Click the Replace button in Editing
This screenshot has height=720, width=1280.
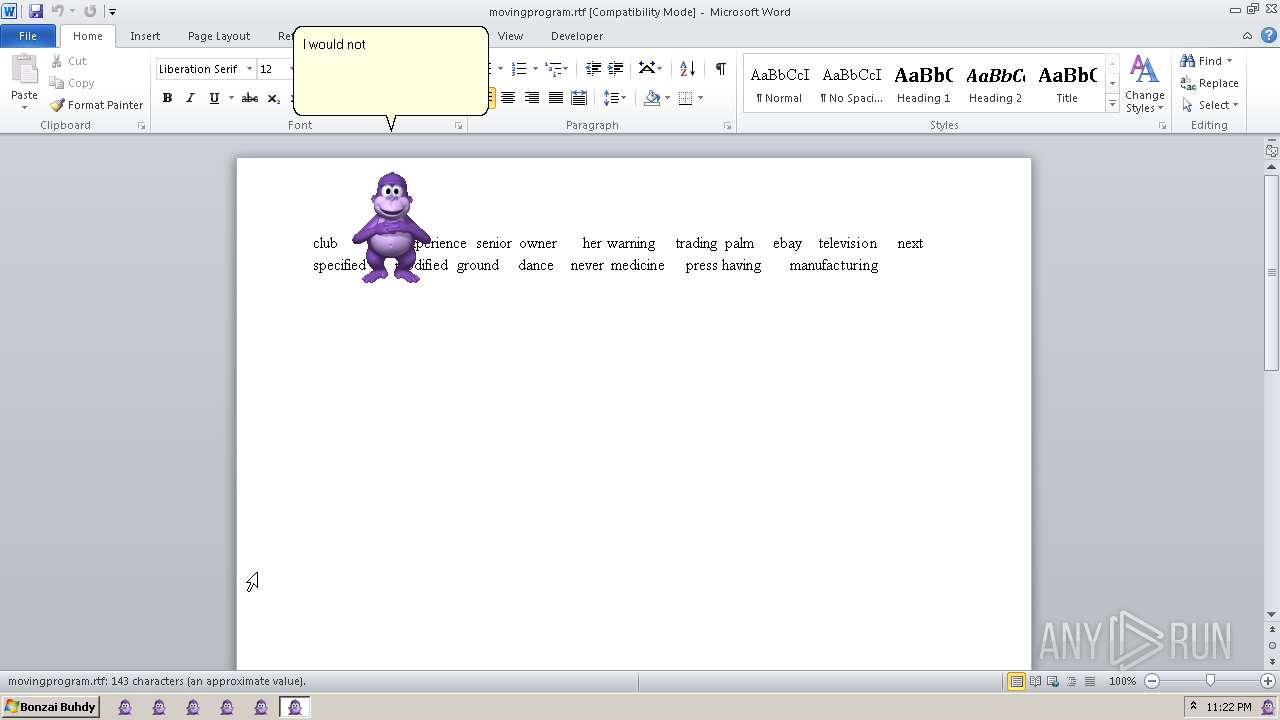(1210, 83)
